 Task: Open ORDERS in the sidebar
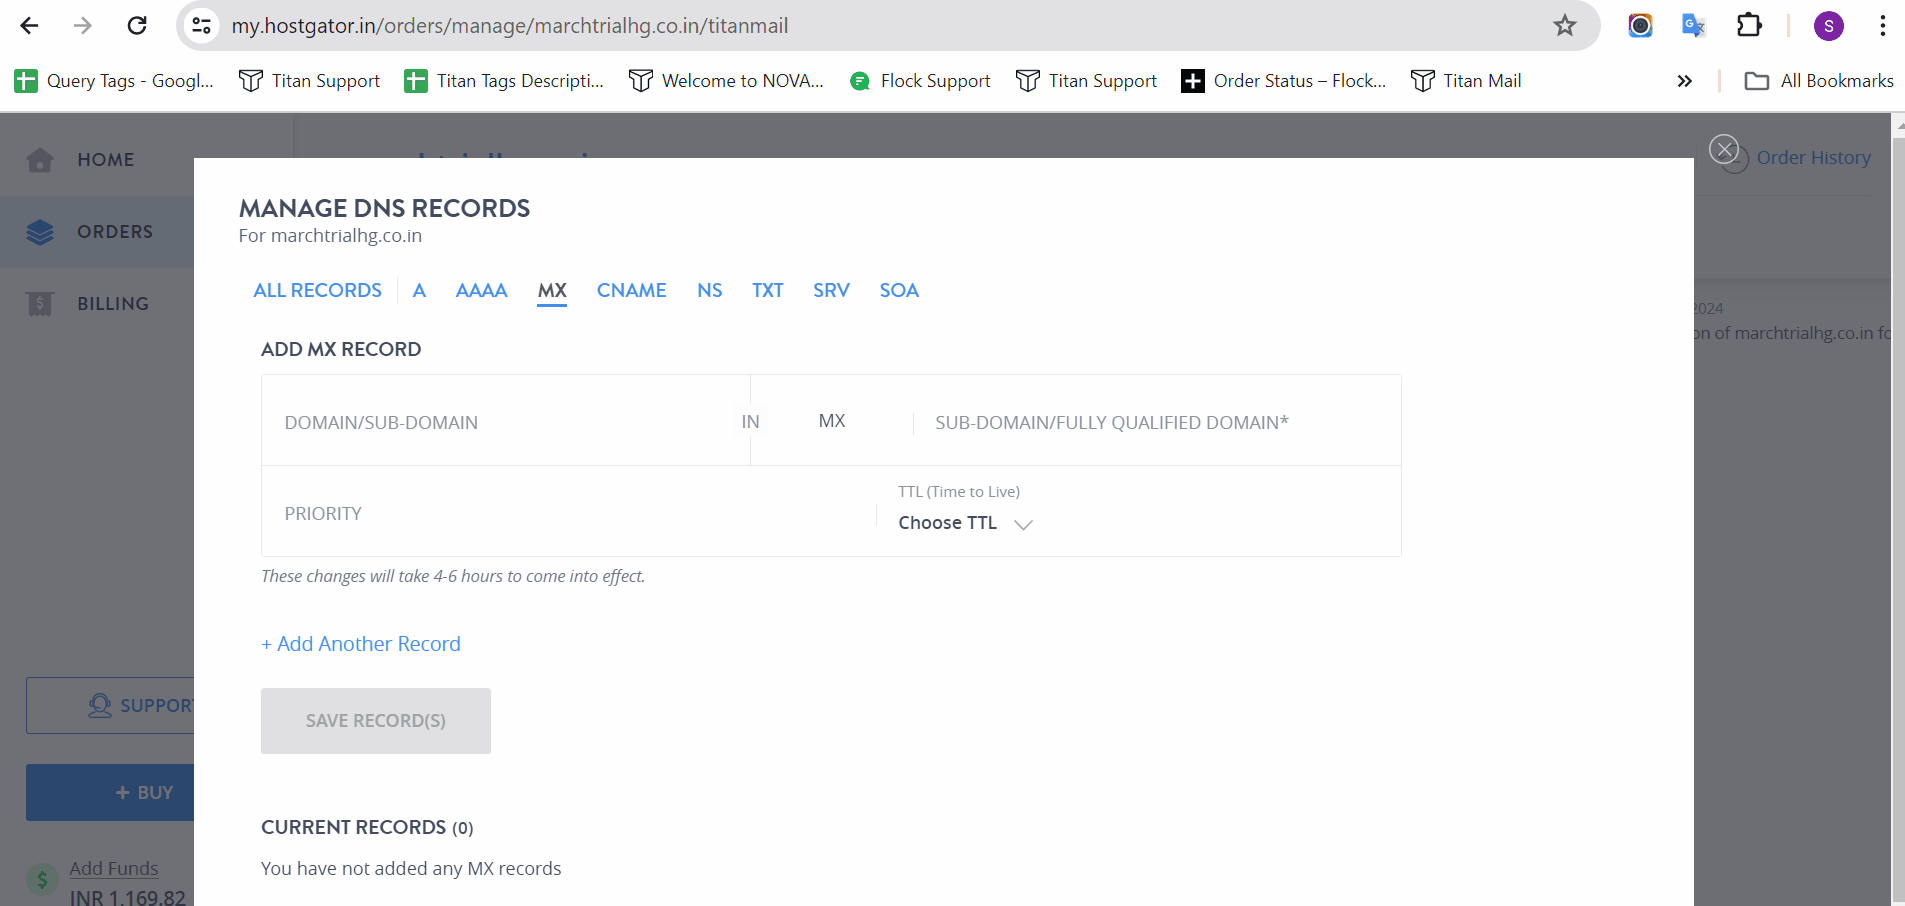97,232
